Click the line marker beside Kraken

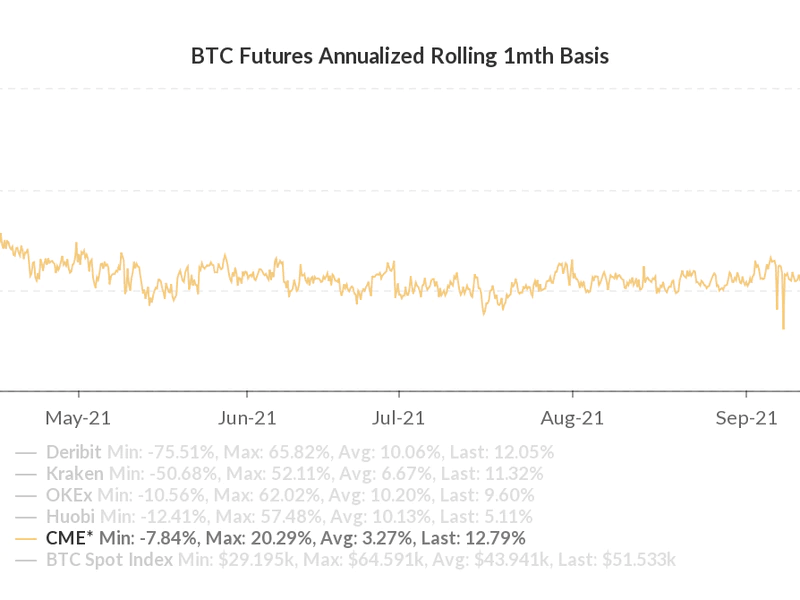point(27,473)
